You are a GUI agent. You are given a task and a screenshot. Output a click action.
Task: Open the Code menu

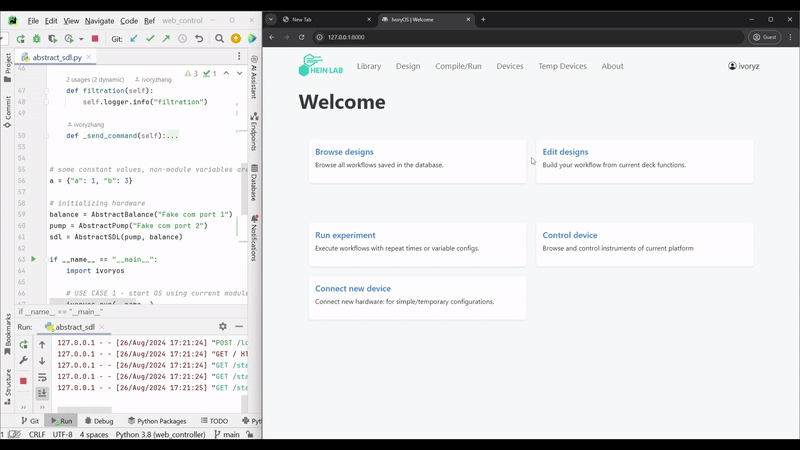click(x=129, y=21)
